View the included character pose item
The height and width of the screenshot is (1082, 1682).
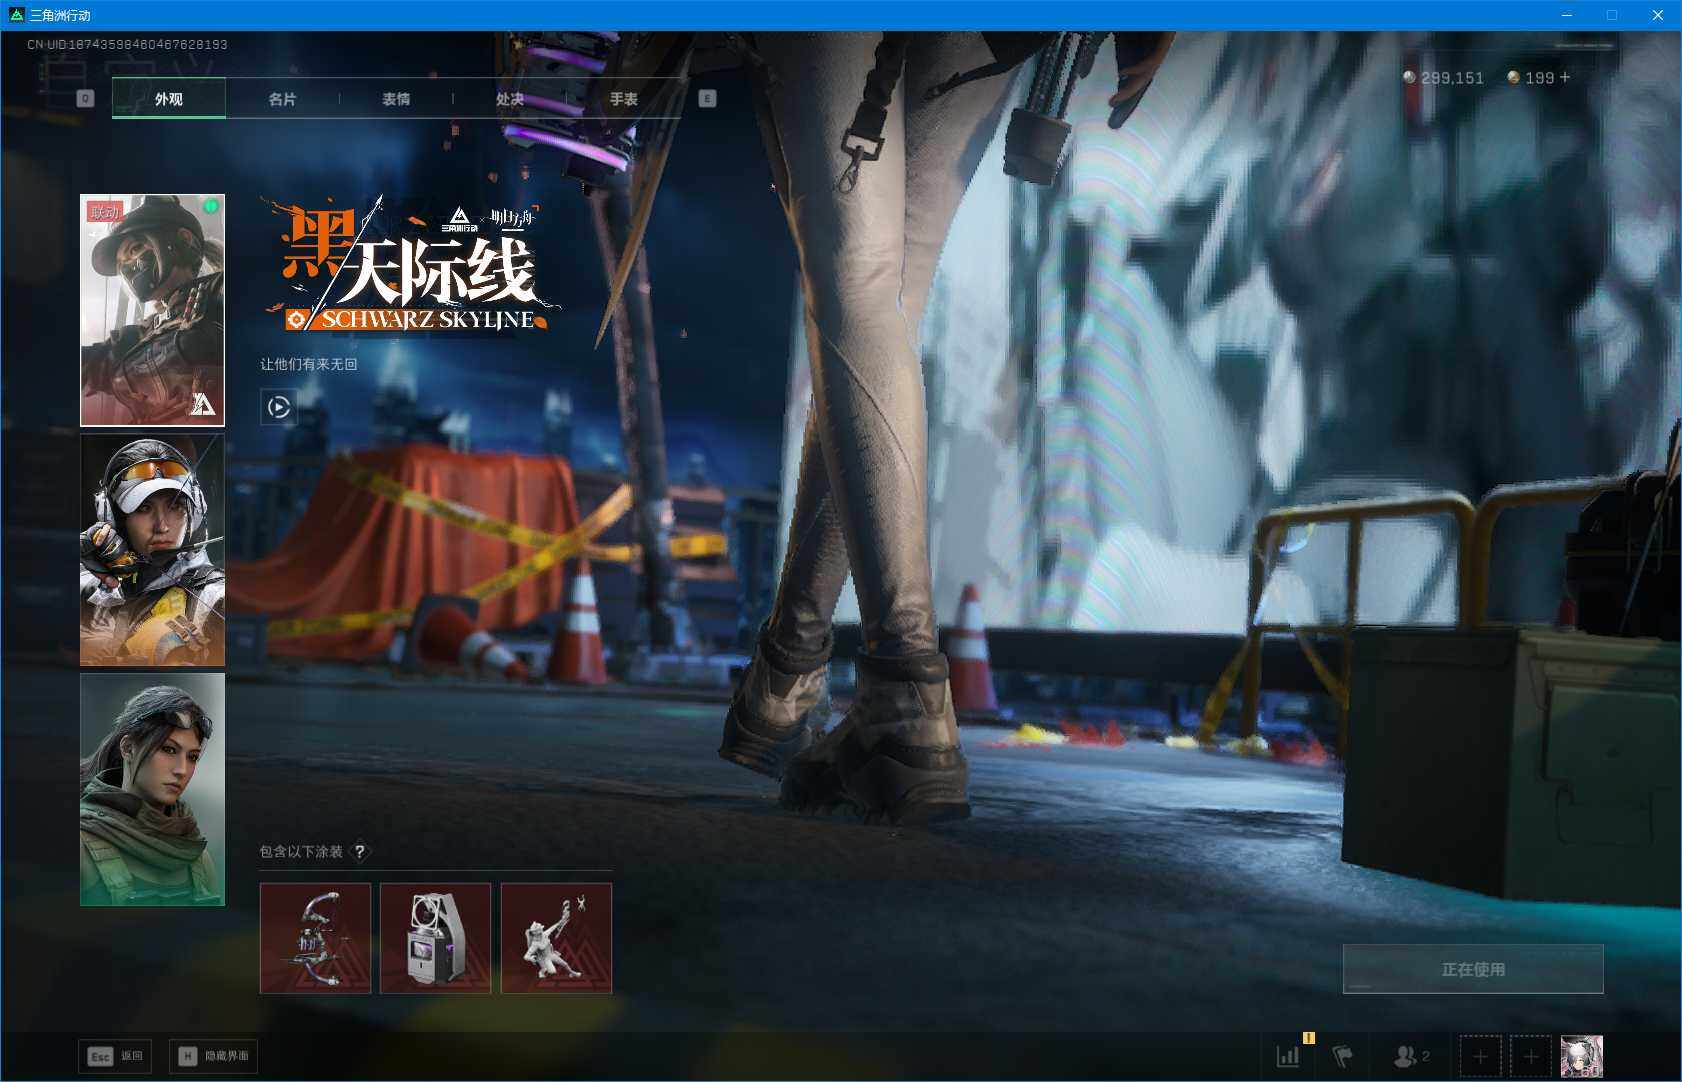[x=556, y=938]
